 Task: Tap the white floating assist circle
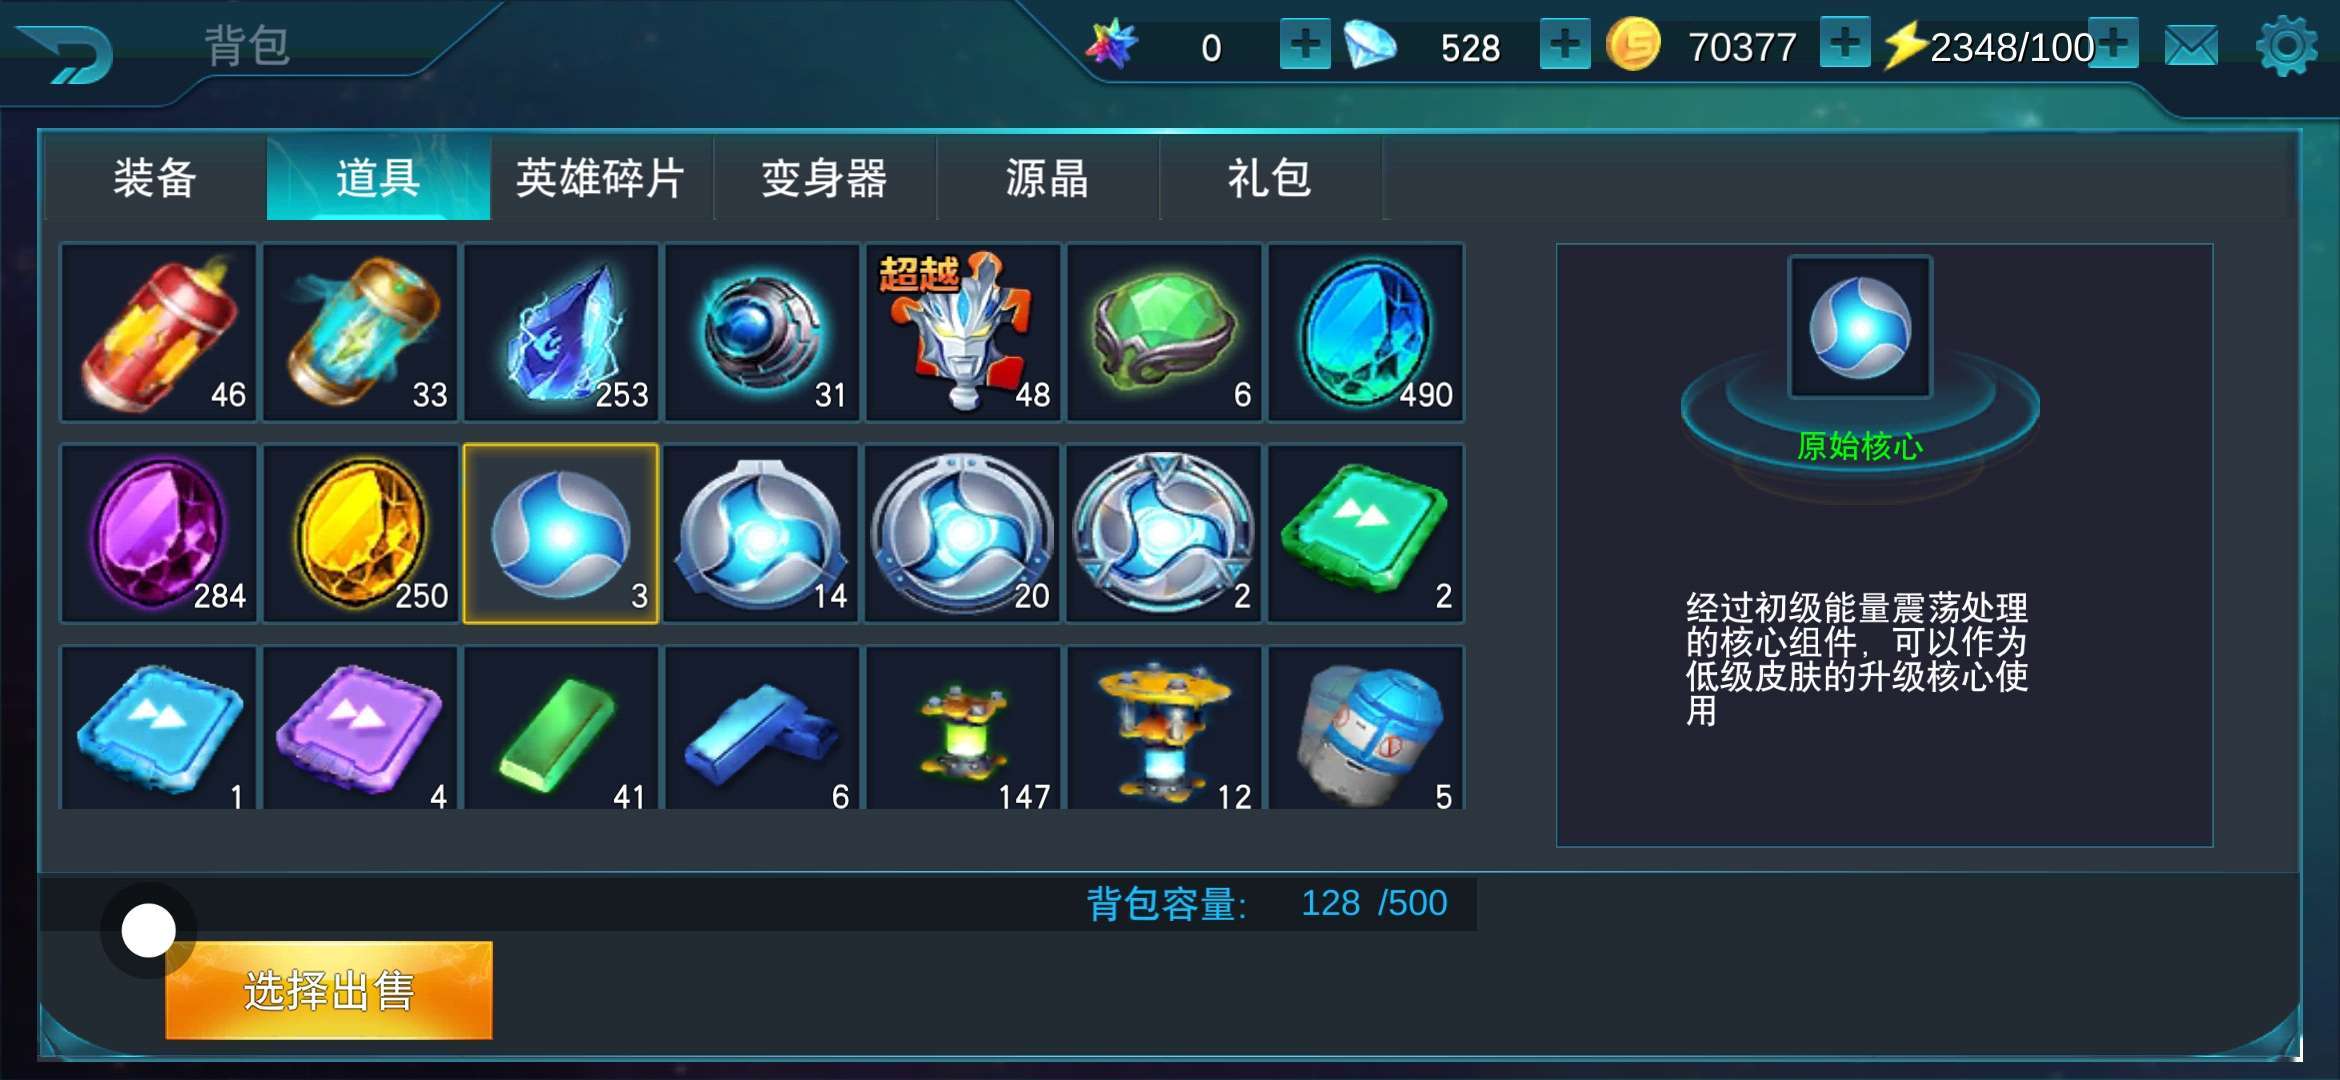pyautogui.click(x=149, y=930)
